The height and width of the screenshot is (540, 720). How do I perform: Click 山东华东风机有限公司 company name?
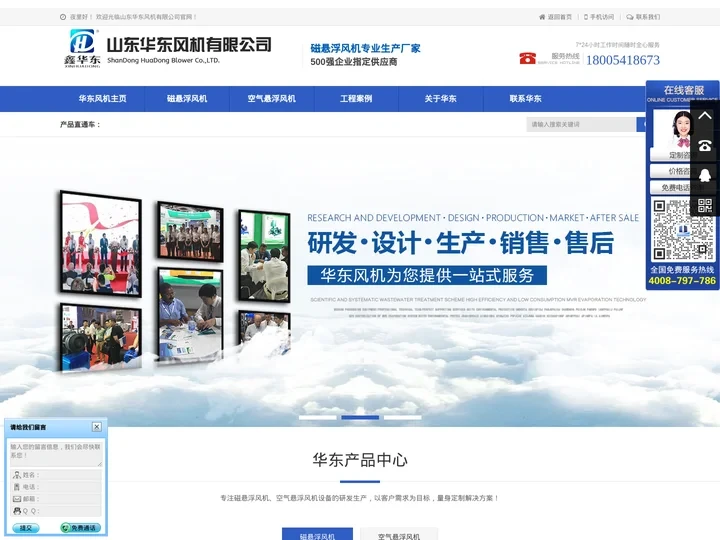pyautogui.click(x=189, y=45)
